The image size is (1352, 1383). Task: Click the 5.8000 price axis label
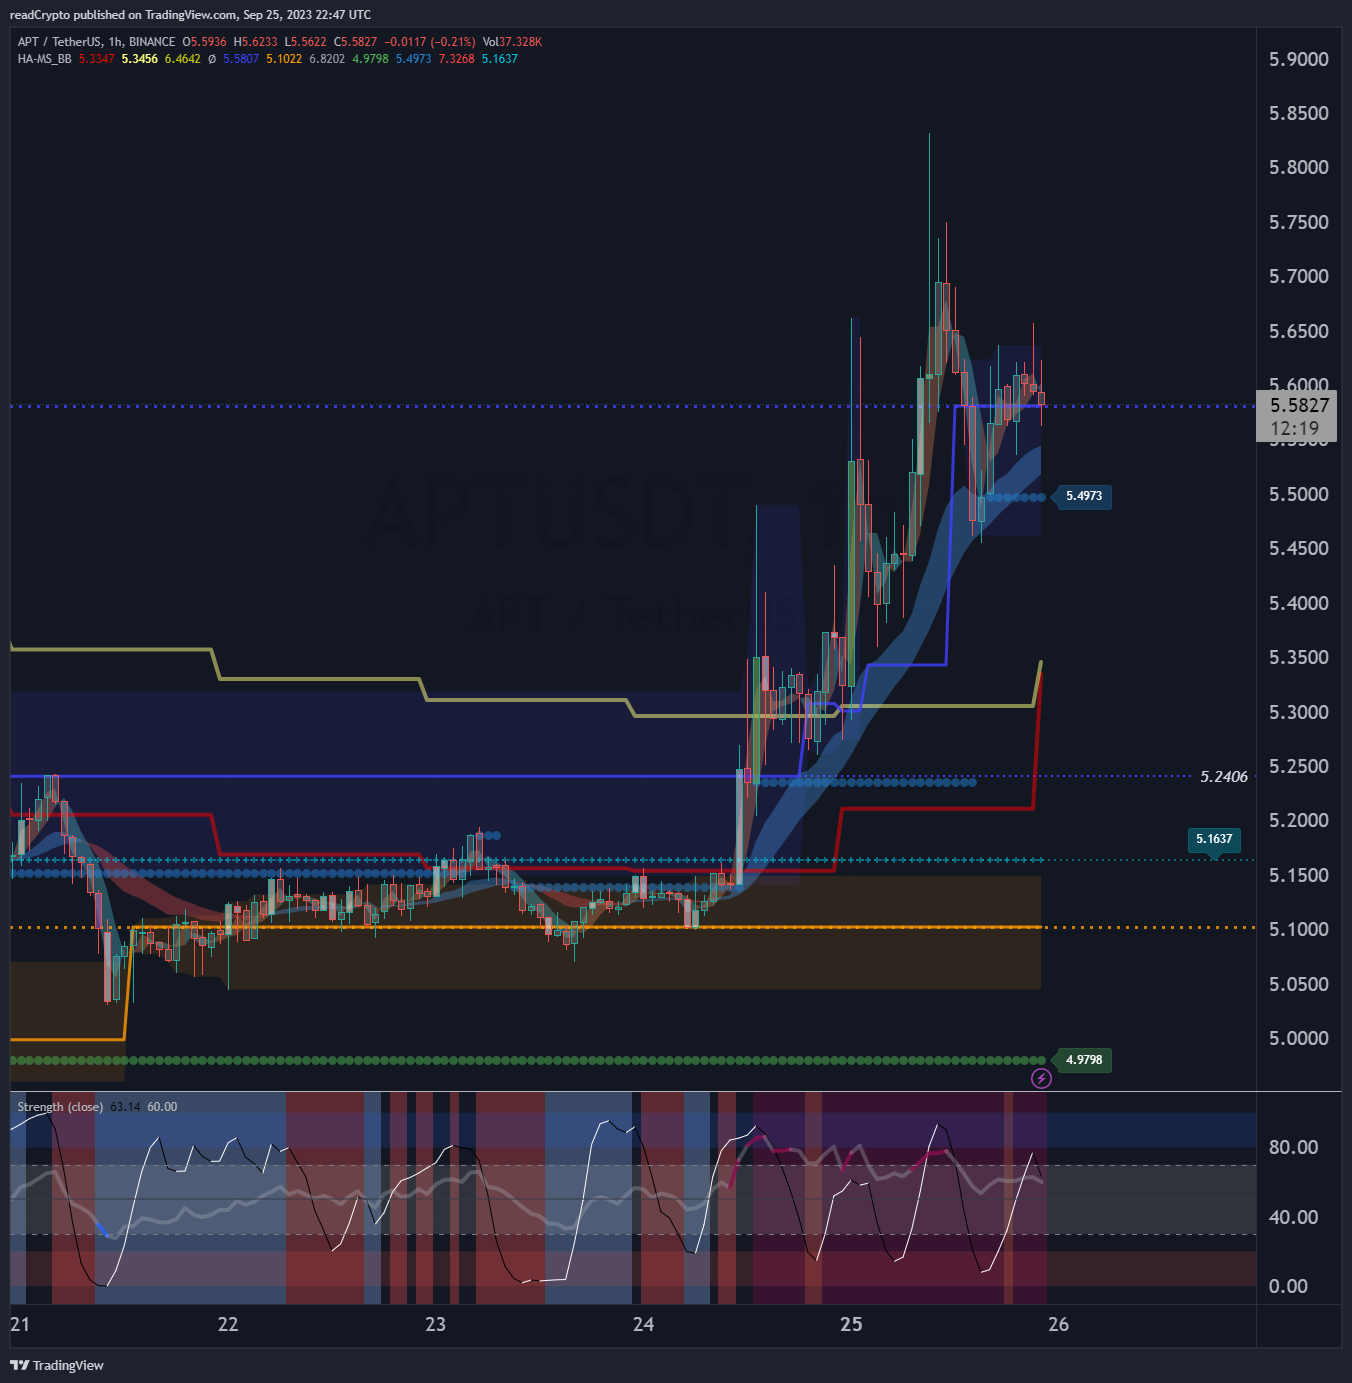pos(1299,167)
